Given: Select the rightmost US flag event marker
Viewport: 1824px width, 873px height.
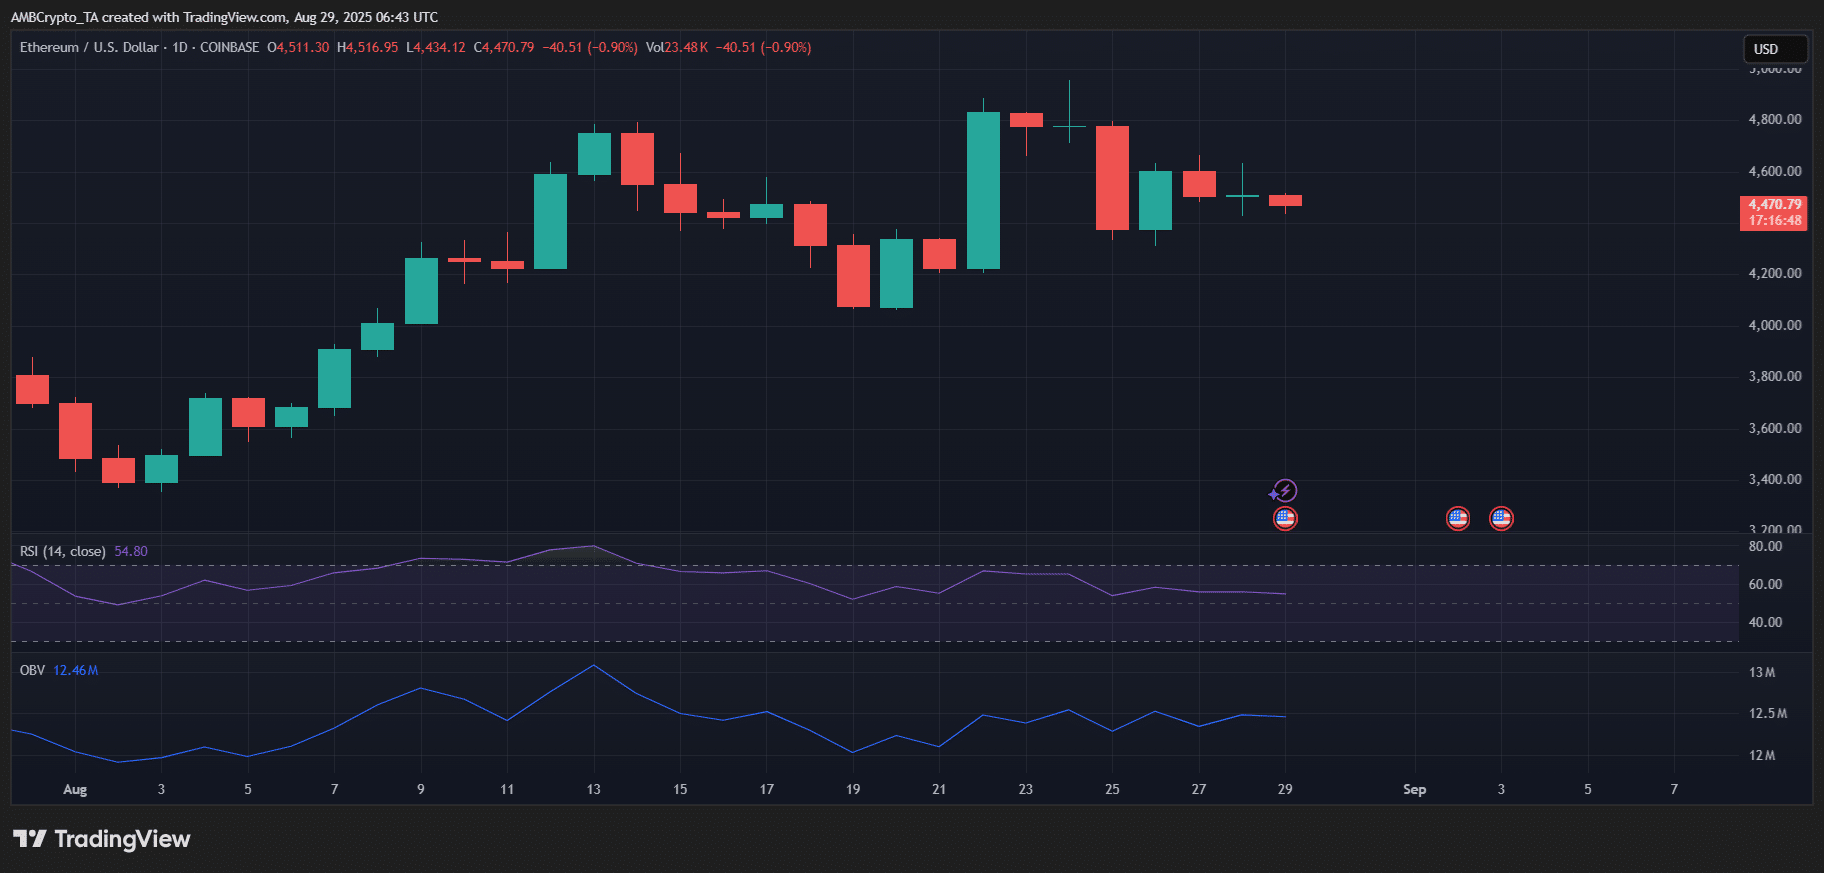Looking at the screenshot, I should tap(1501, 518).
